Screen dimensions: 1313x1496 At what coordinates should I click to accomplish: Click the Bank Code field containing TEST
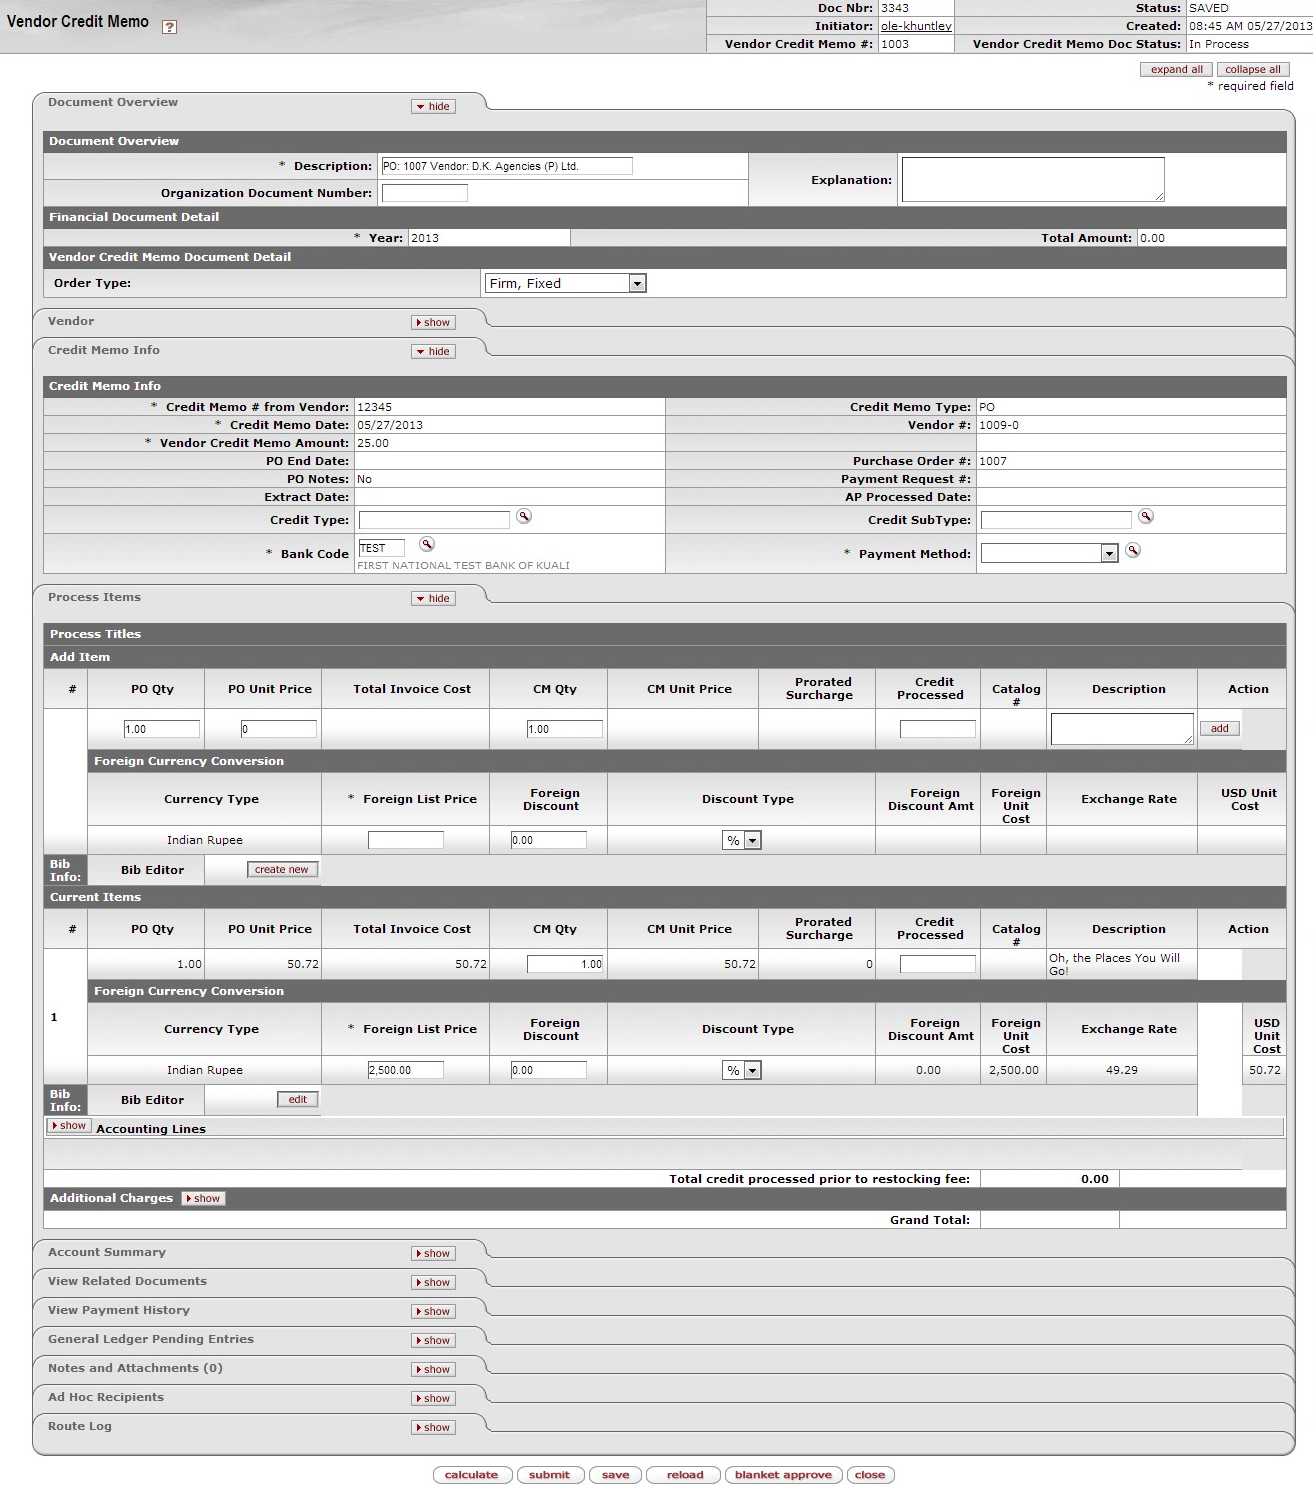click(382, 548)
